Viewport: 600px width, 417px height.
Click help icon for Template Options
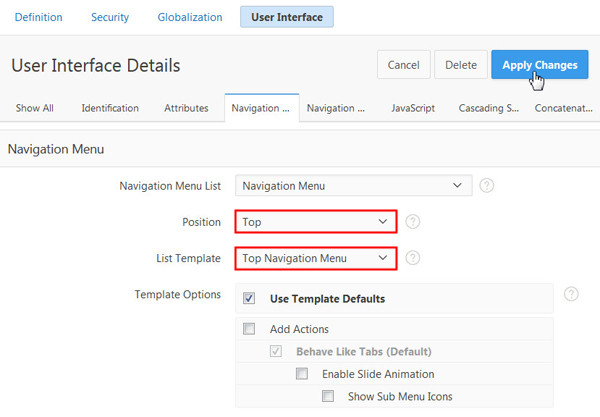click(x=571, y=294)
